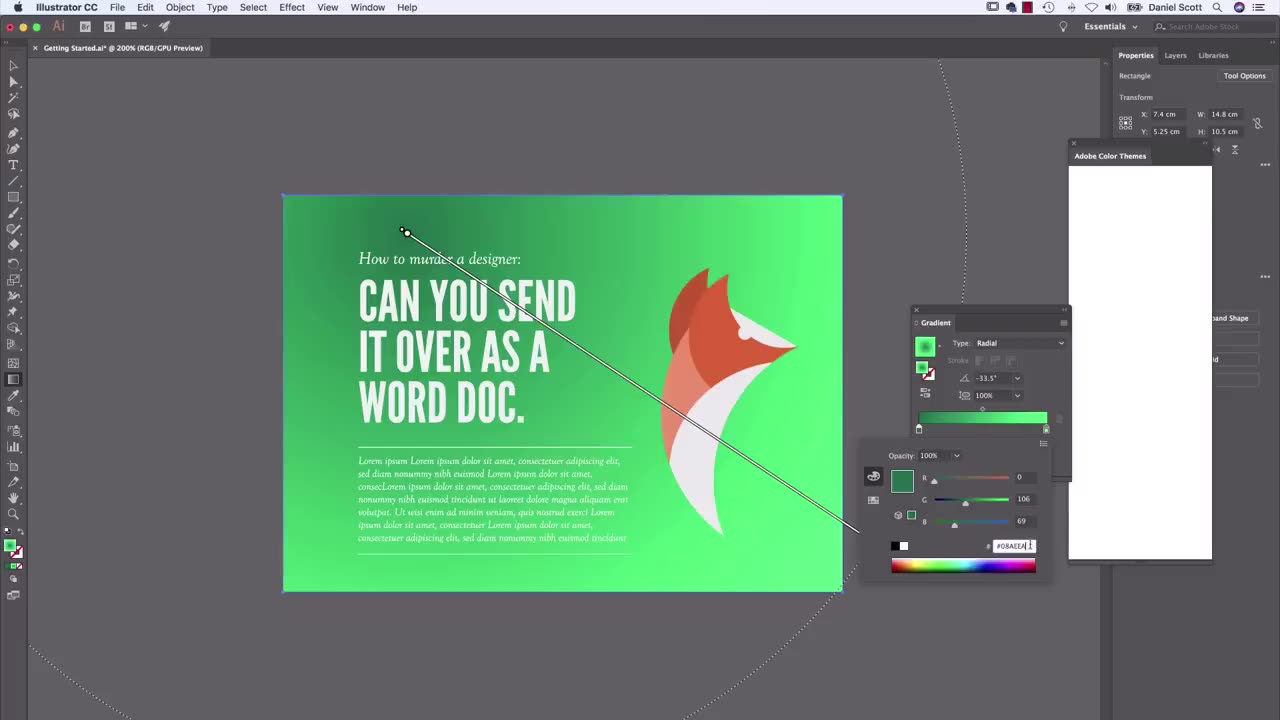Select the Shape Builder tool
The width and height of the screenshot is (1280, 720).
(x=13, y=328)
